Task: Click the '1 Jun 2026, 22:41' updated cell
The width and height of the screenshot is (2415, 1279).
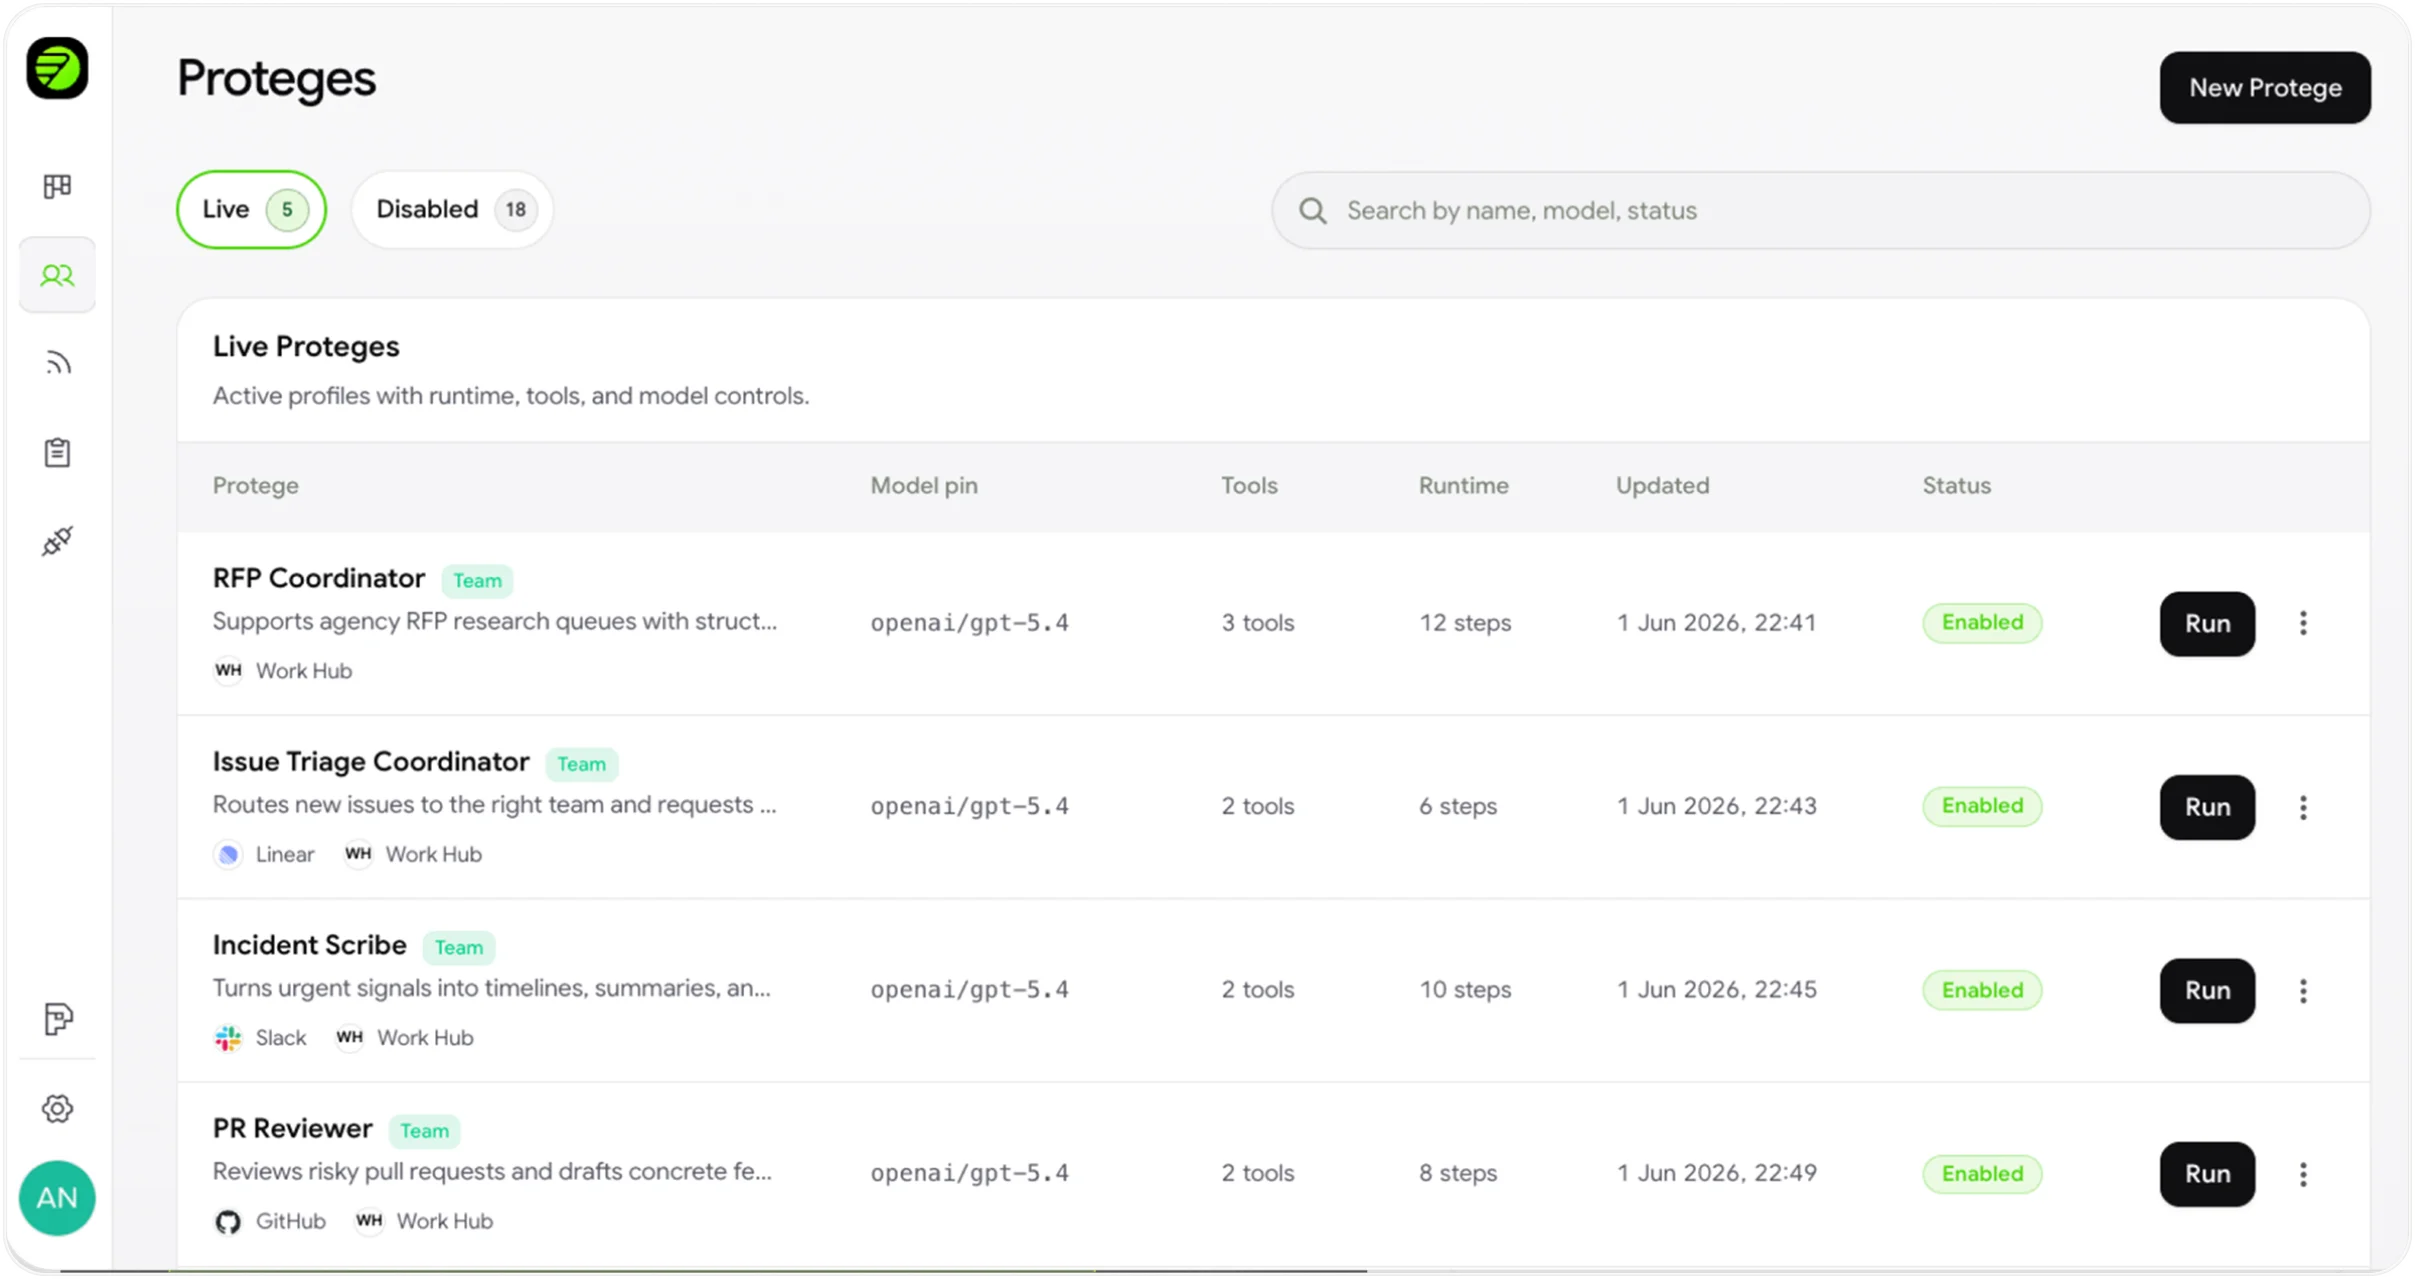Action: pyautogui.click(x=1716, y=623)
